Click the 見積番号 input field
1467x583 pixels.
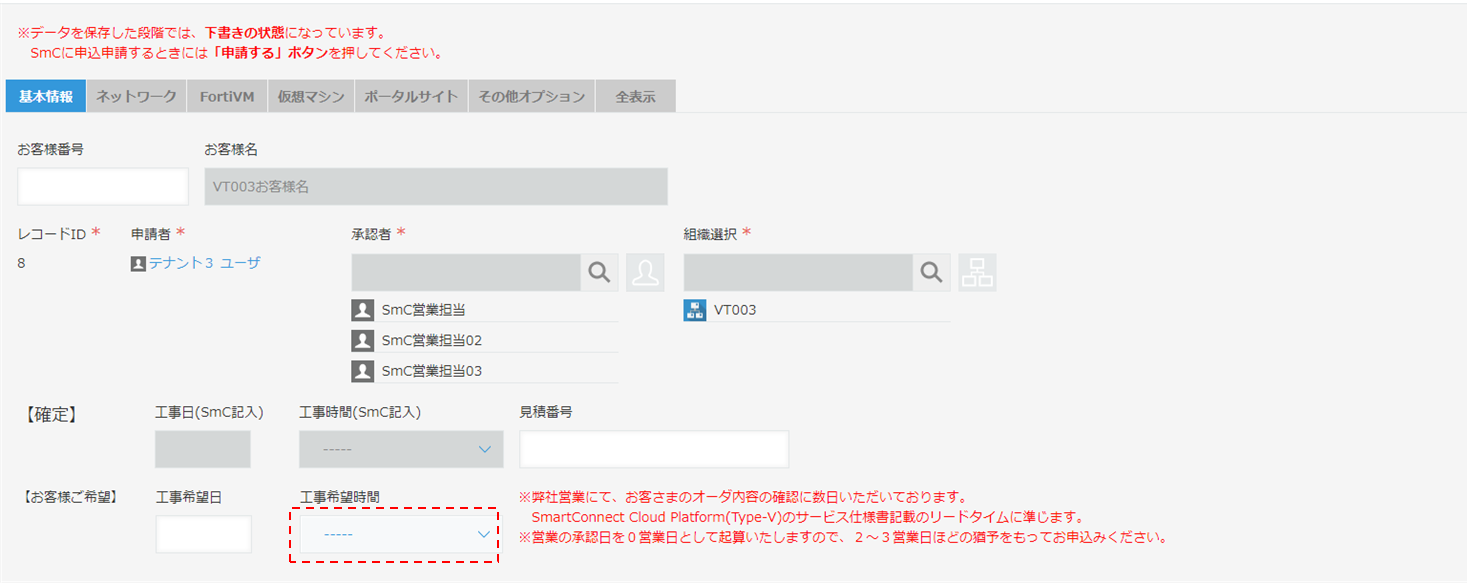point(654,449)
